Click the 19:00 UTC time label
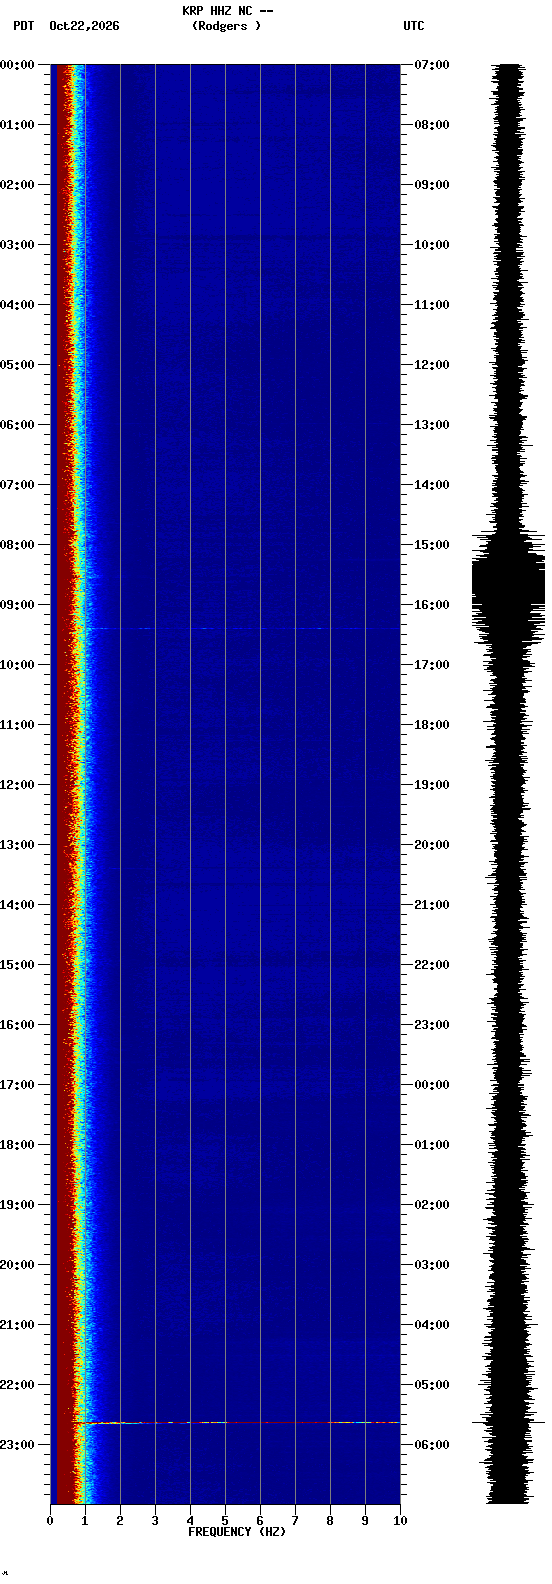 [x=432, y=785]
